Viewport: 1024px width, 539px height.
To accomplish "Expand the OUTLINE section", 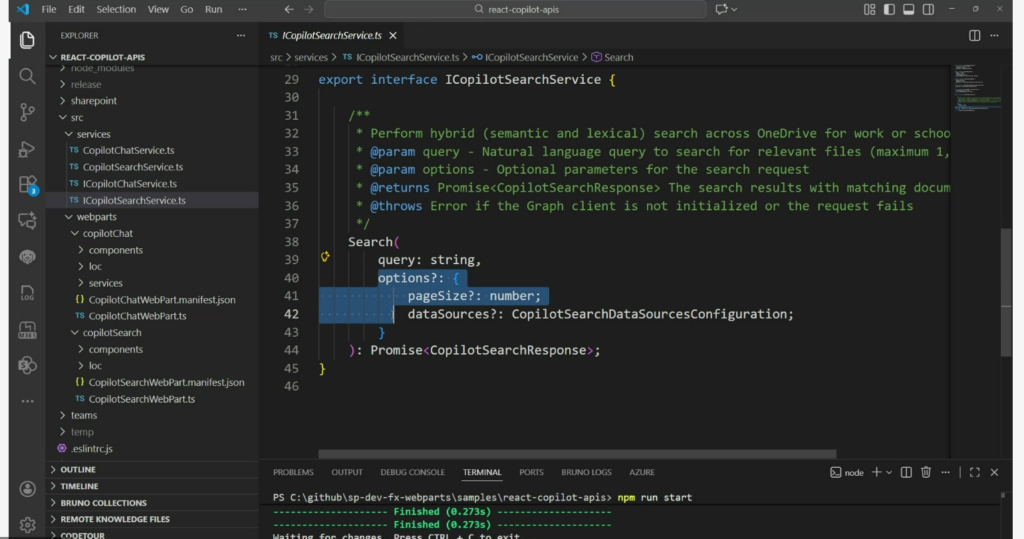I will 78,469.
